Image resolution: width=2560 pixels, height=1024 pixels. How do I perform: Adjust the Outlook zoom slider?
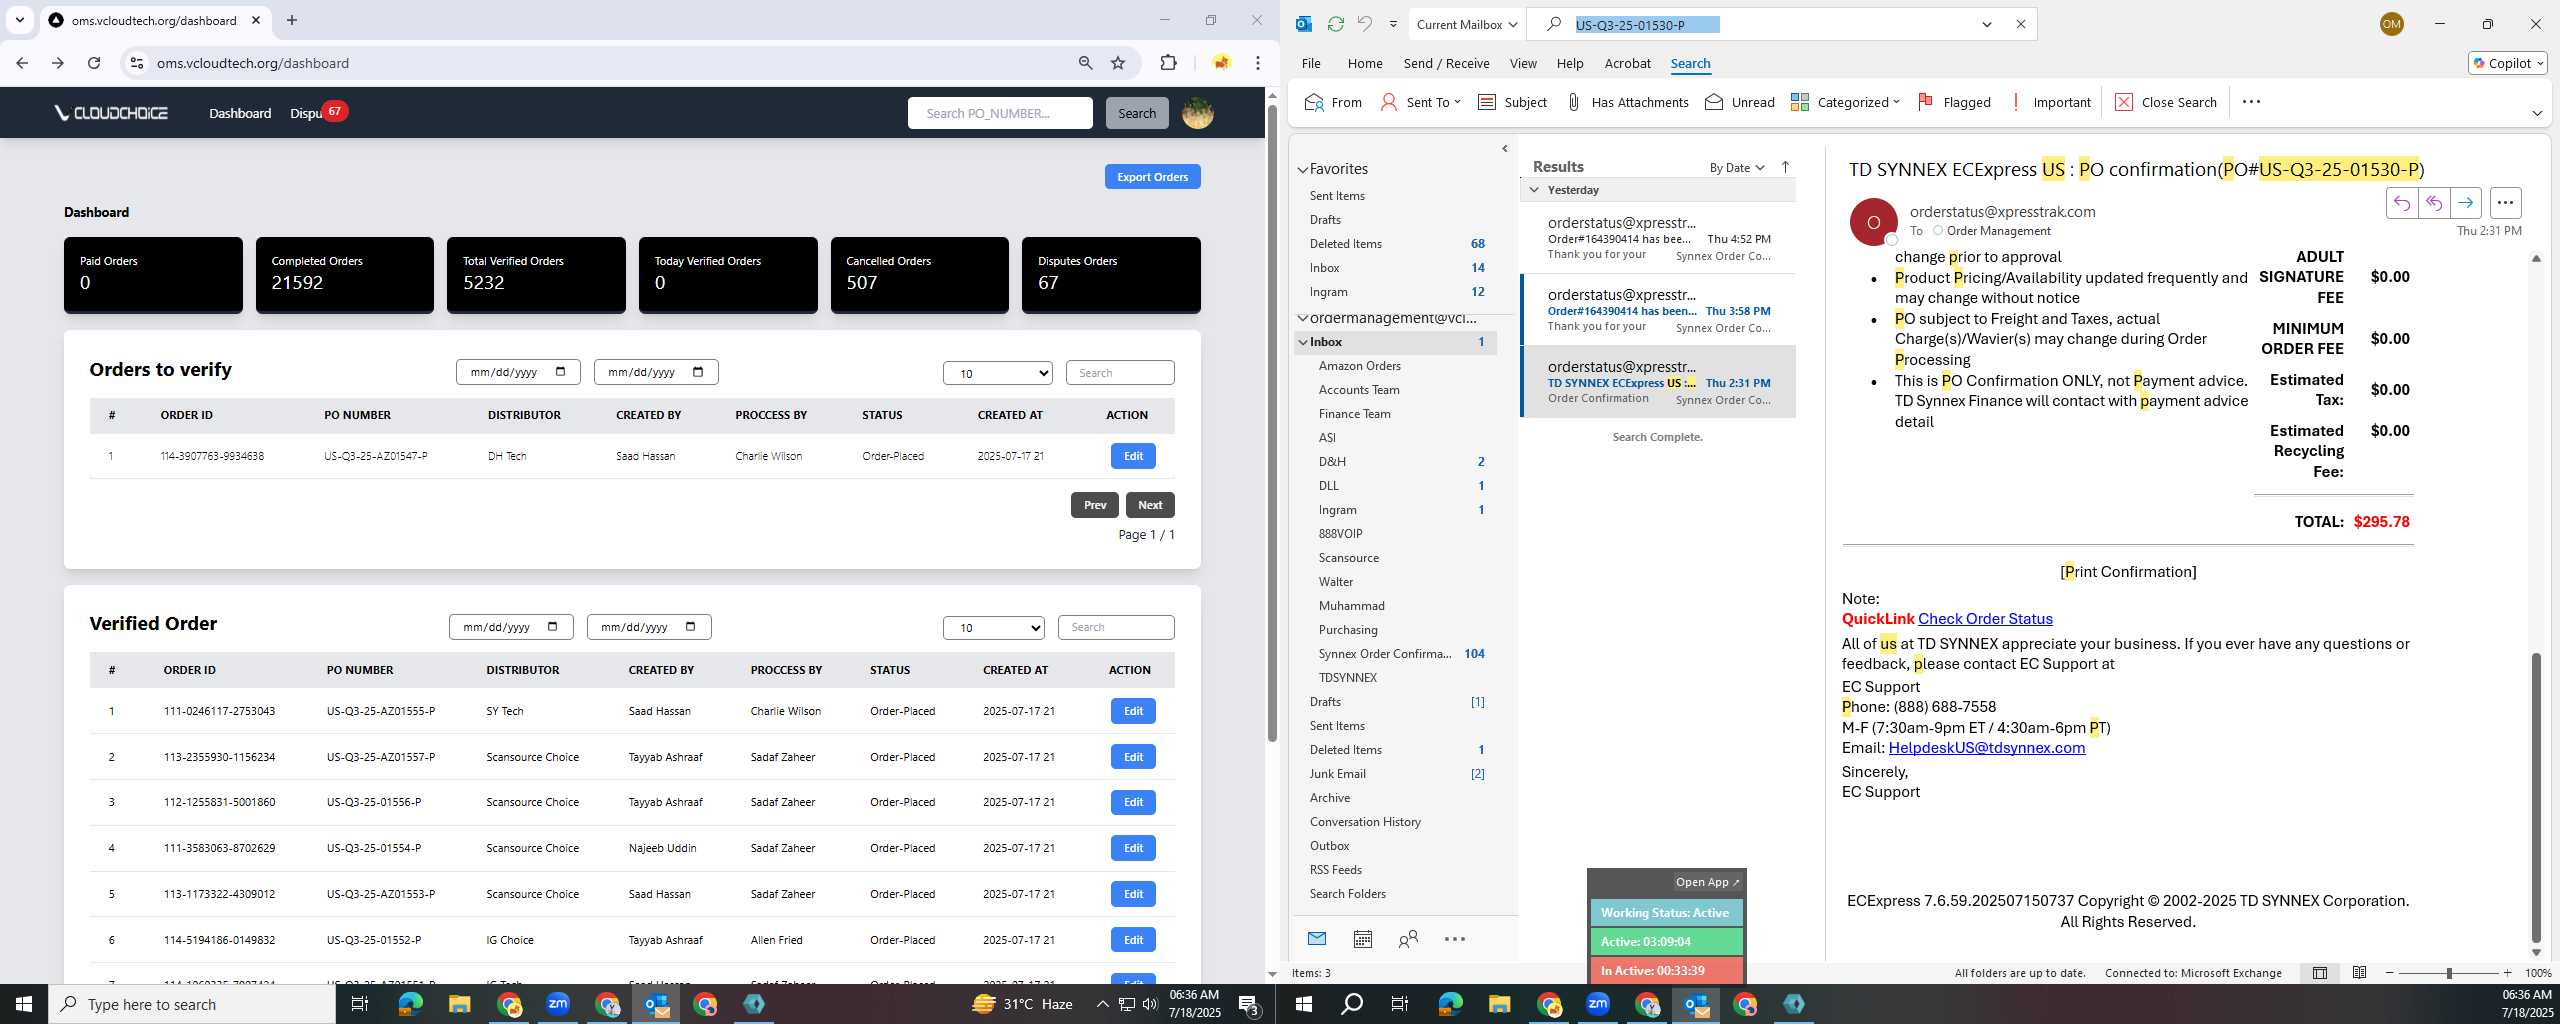click(2449, 973)
